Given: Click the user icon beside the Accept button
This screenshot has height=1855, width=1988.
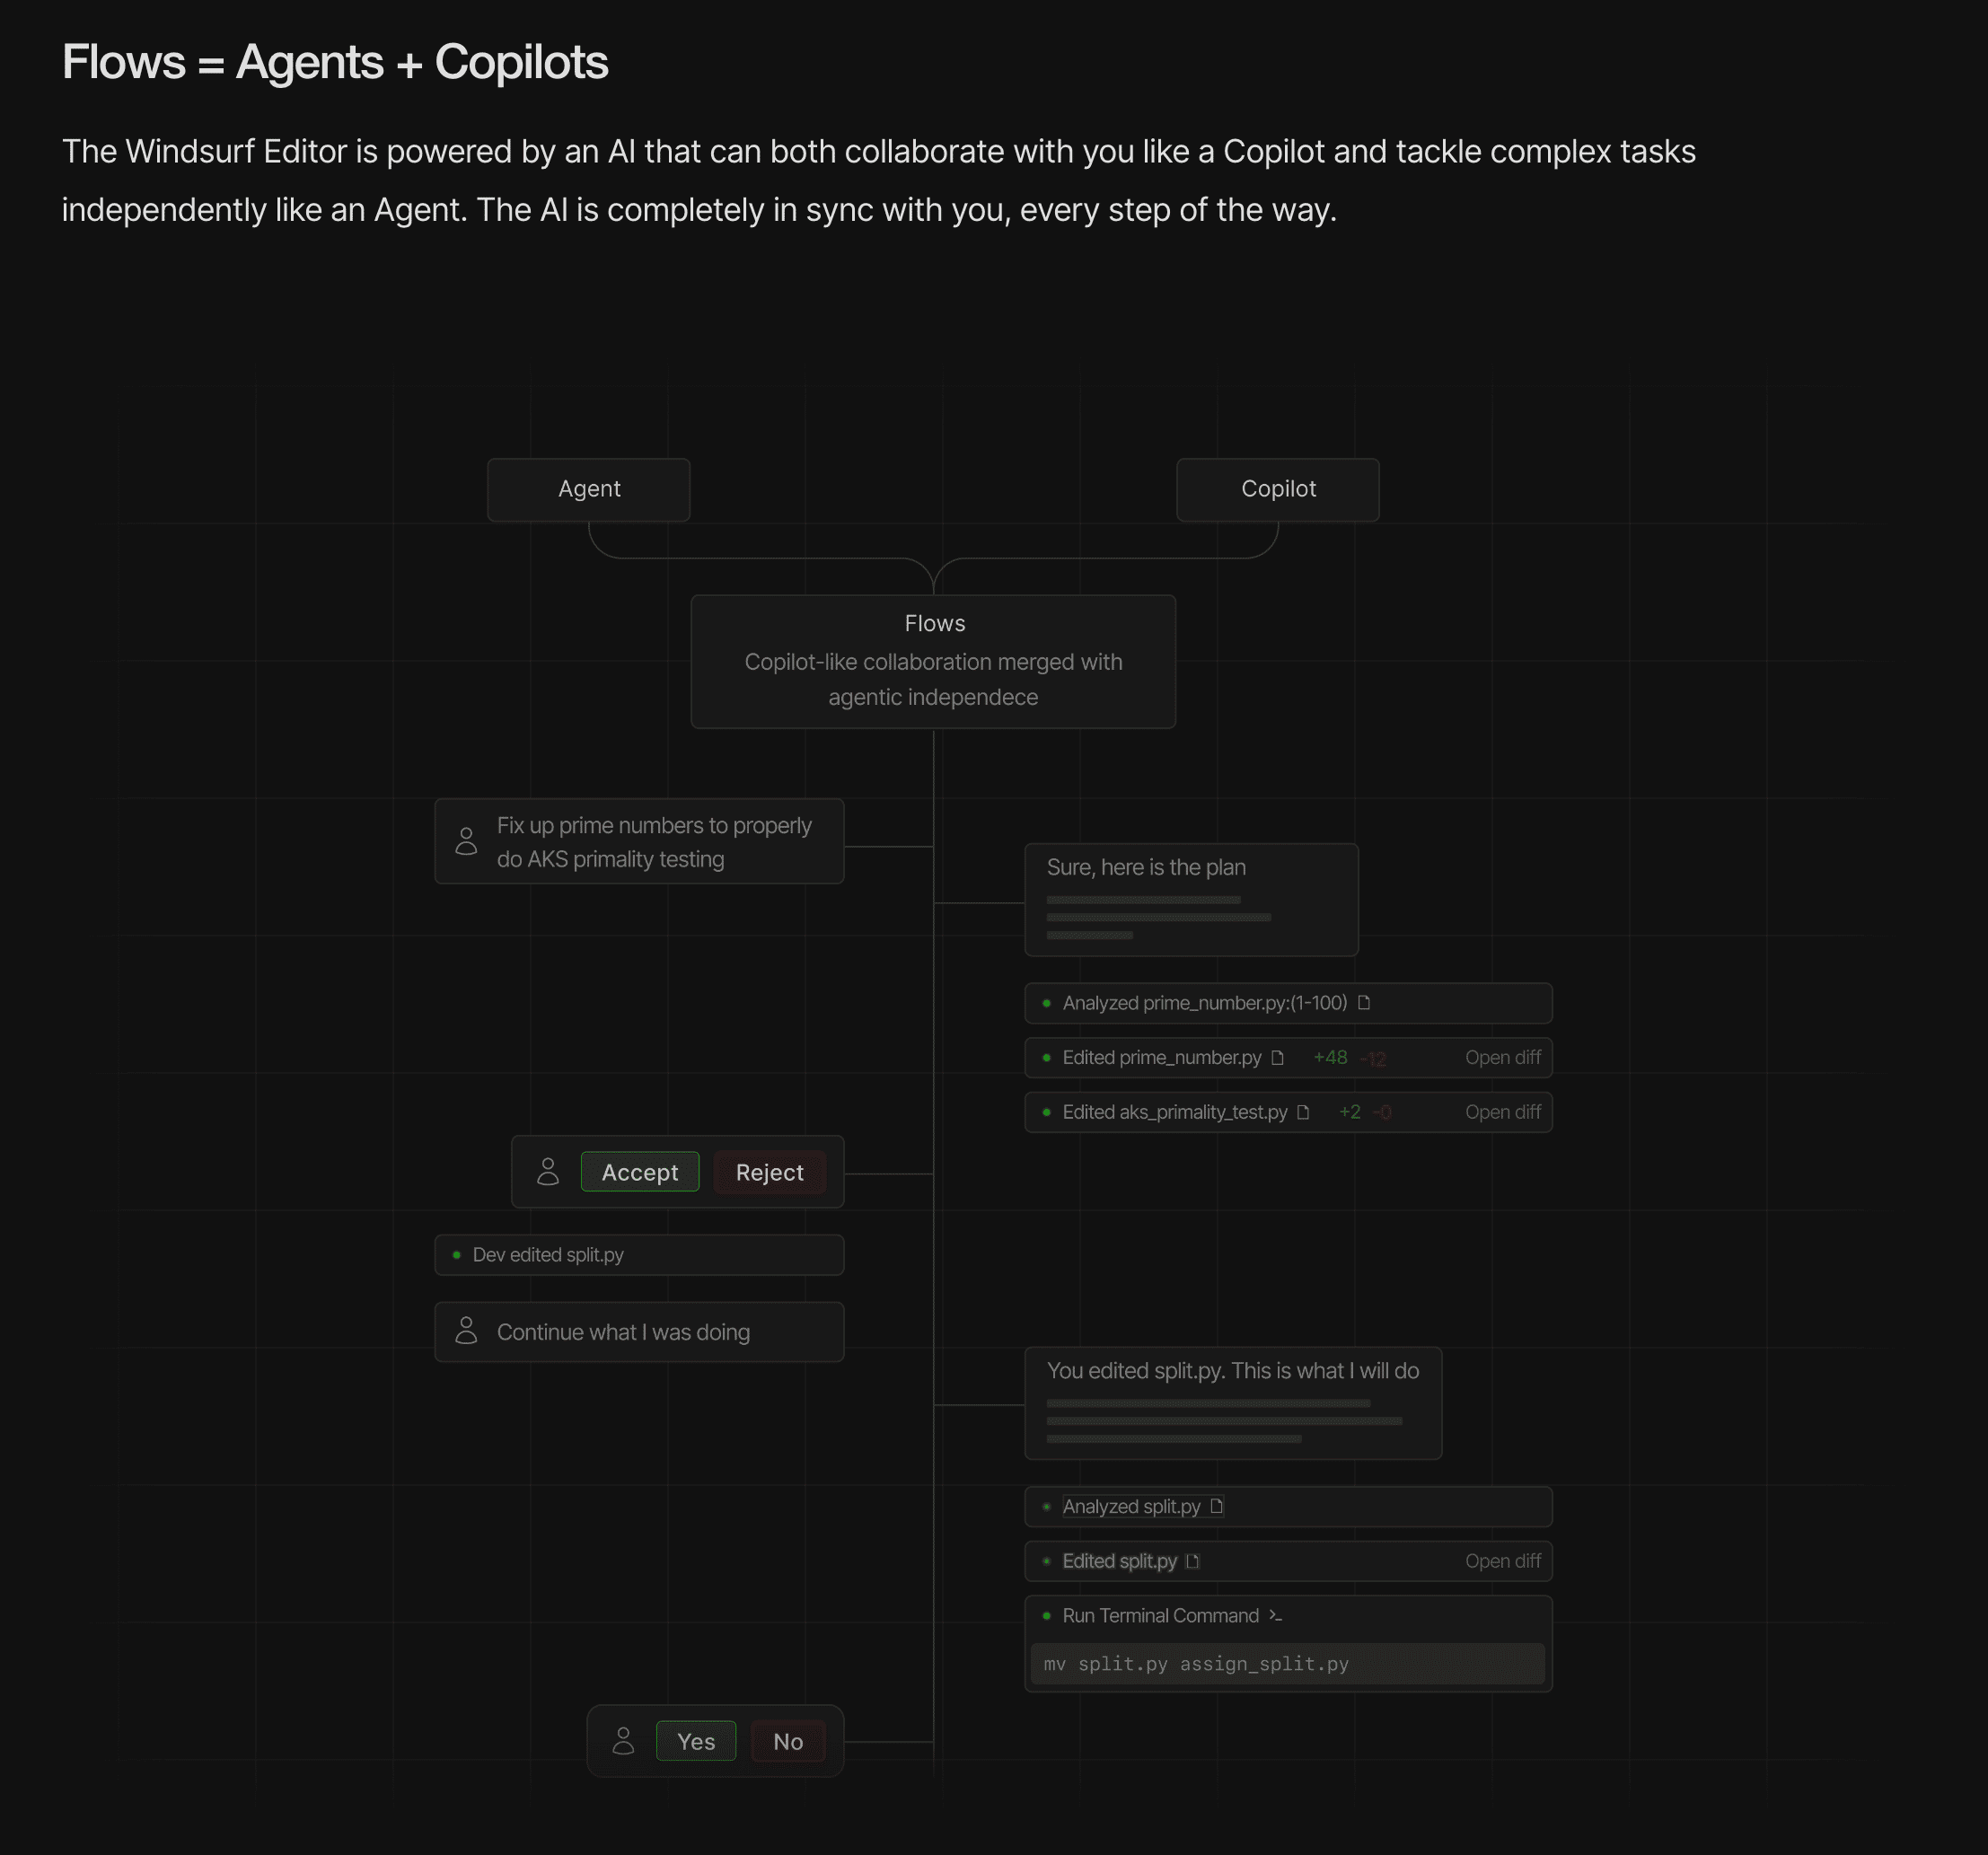Looking at the screenshot, I should tap(547, 1172).
